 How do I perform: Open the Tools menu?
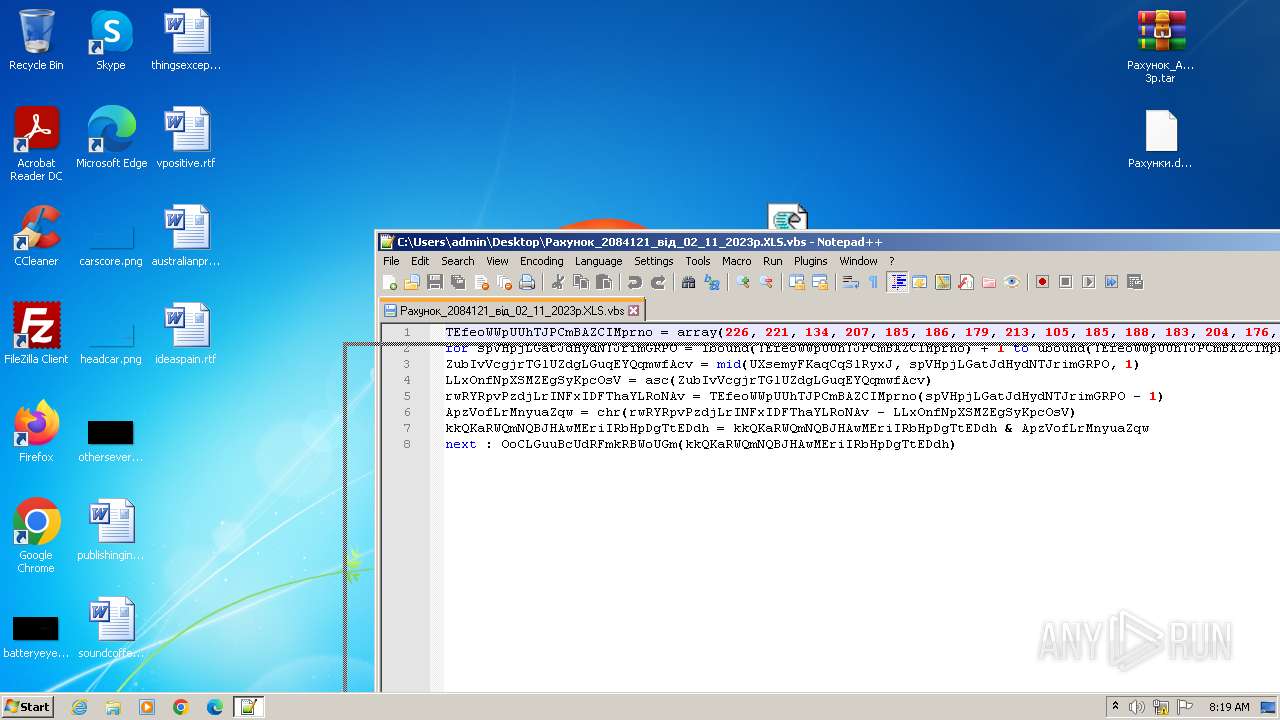698,261
